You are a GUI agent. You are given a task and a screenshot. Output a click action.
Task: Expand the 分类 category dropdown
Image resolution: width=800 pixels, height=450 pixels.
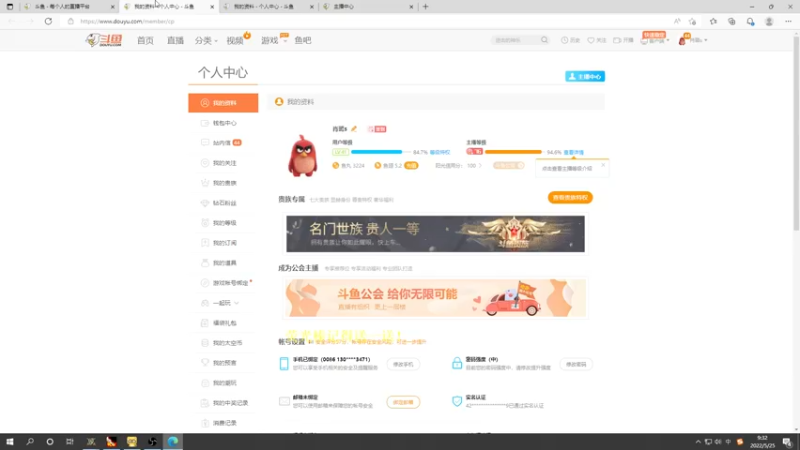click(x=206, y=40)
